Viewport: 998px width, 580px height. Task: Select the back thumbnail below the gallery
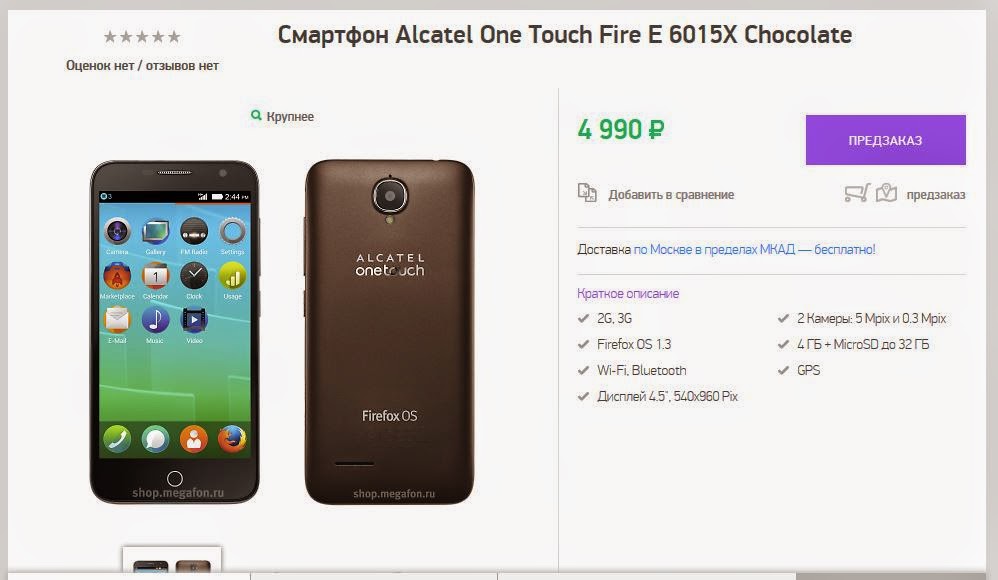(193, 566)
